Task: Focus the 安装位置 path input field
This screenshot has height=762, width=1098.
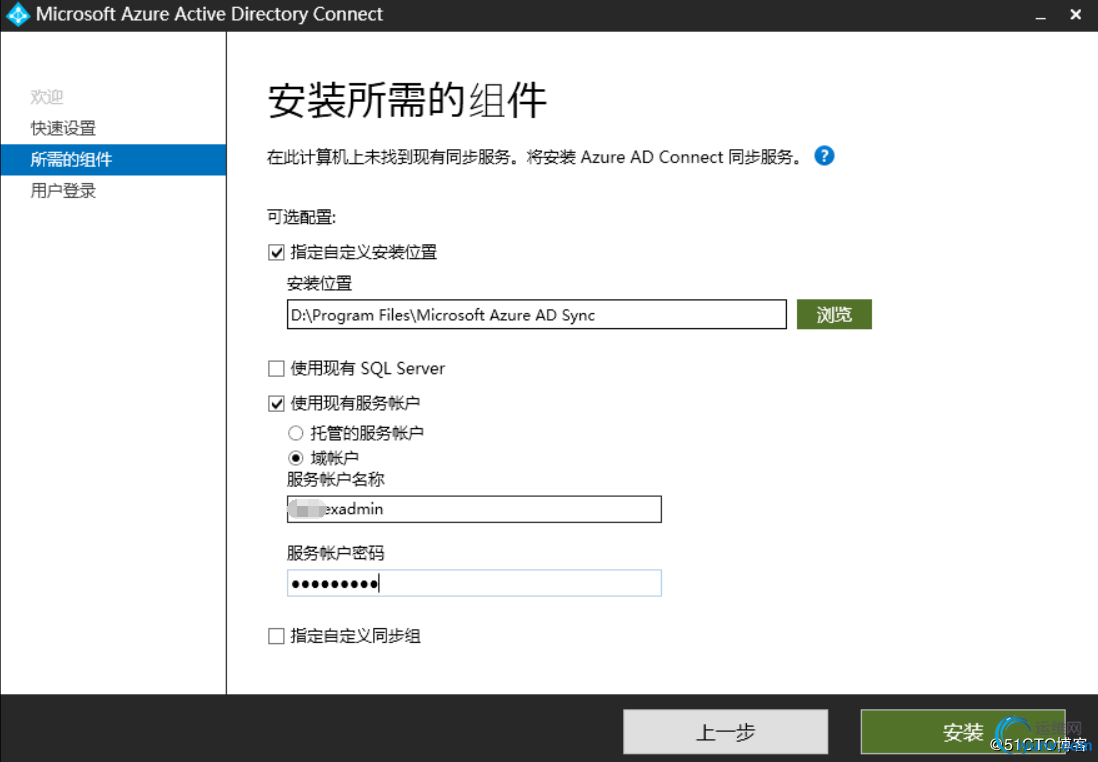Action: 536,314
